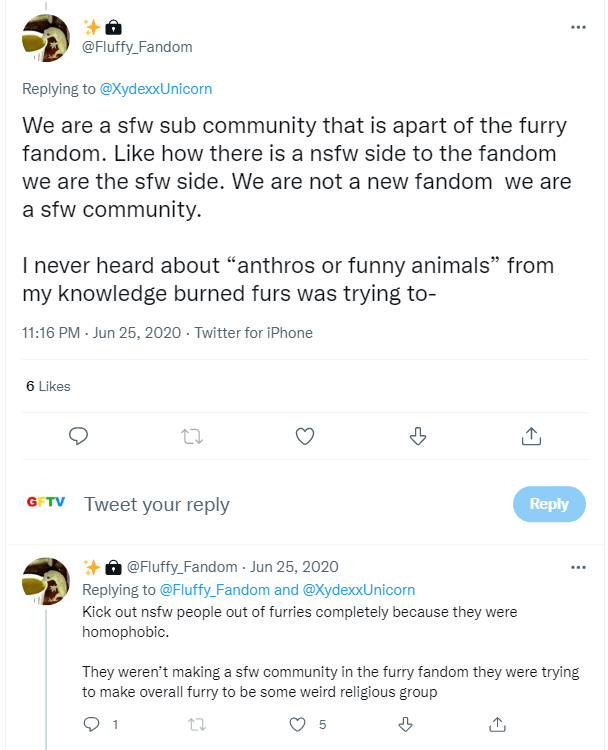The width and height of the screenshot is (608, 750).
Task: Open the main tweet author's profile picture
Action: point(46,37)
